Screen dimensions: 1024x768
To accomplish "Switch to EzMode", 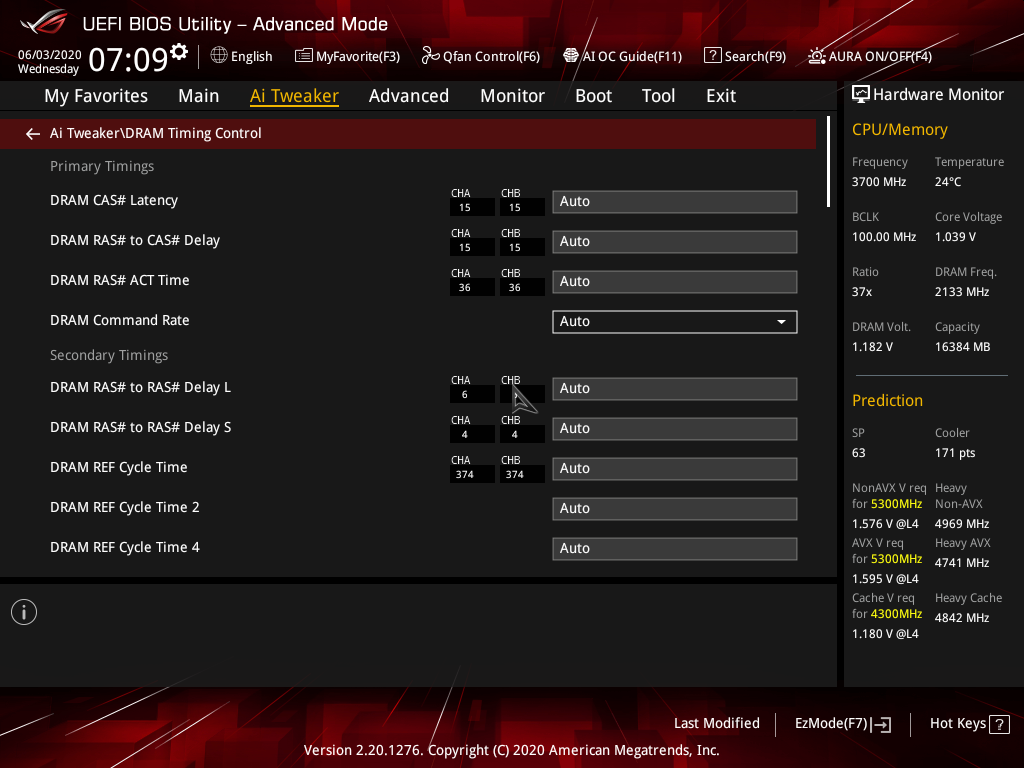I will [842, 723].
